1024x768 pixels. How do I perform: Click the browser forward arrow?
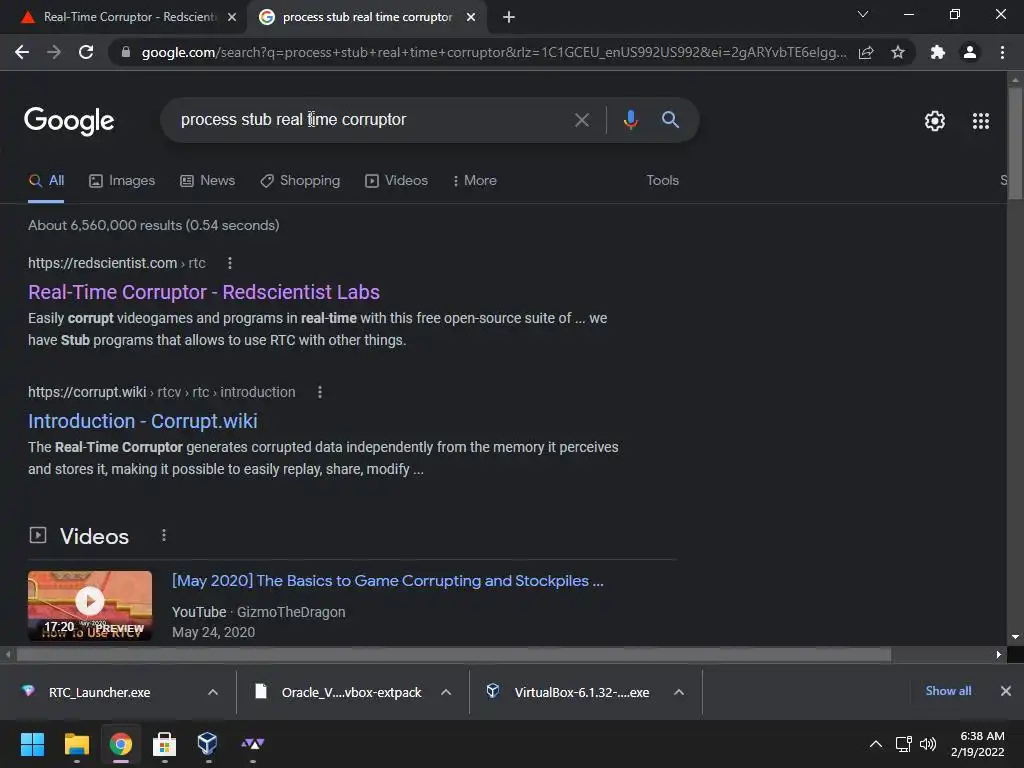coord(54,52)
